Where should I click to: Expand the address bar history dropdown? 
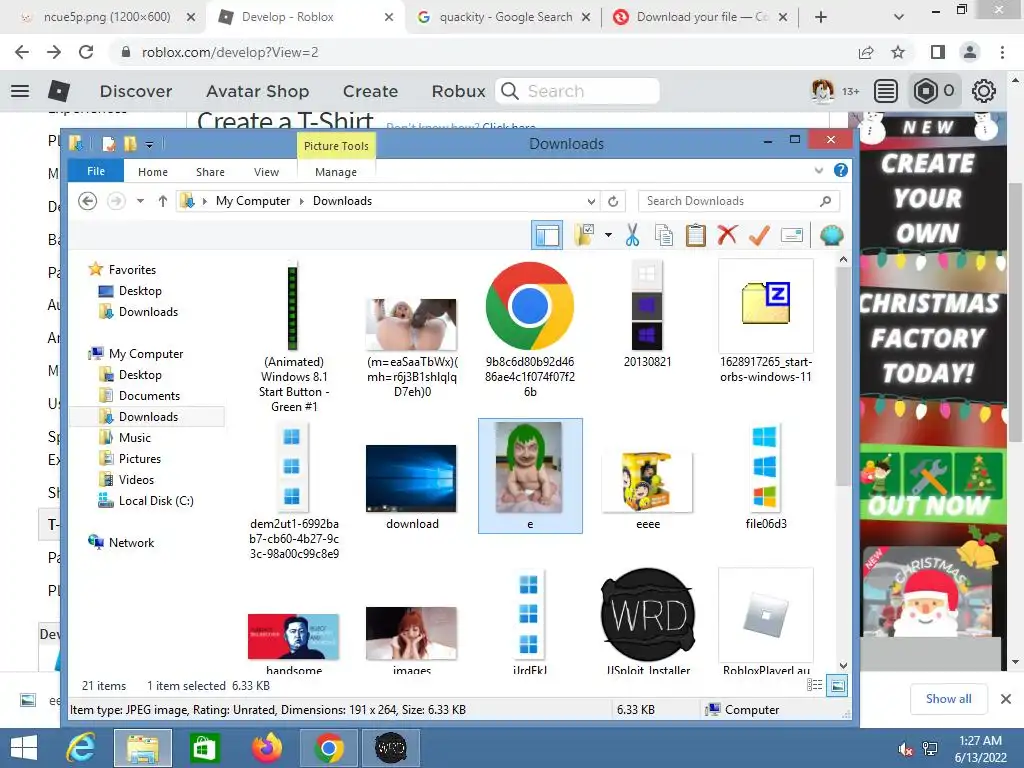tap(590, 201)
